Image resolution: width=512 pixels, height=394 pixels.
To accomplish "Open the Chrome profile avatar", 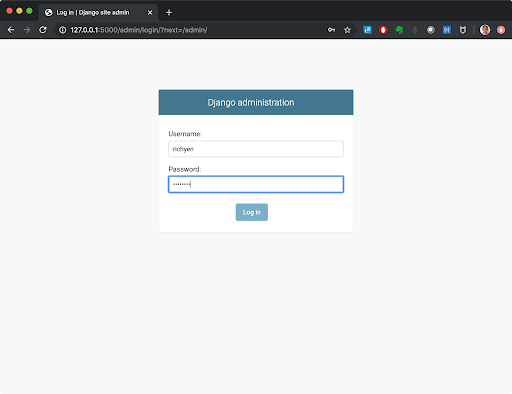I will point(485,30).
